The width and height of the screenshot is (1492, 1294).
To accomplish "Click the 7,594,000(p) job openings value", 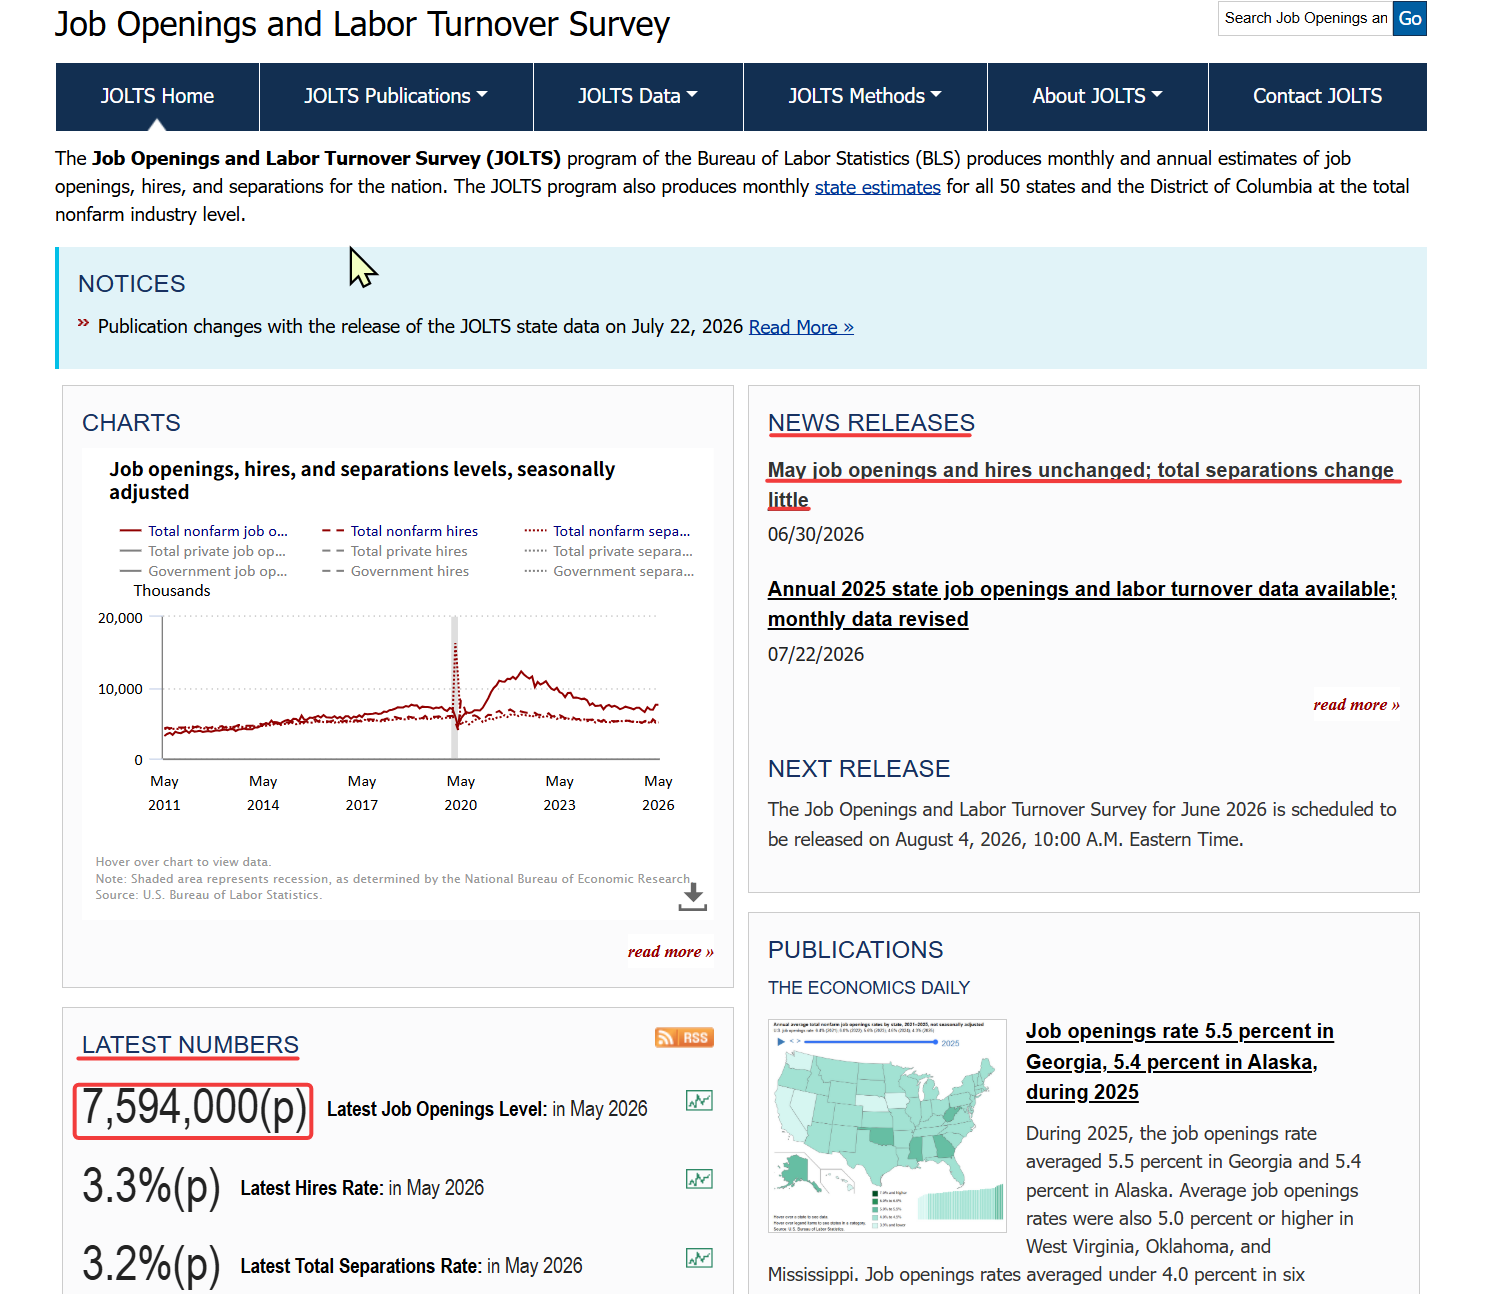I will click(194, 1109).
